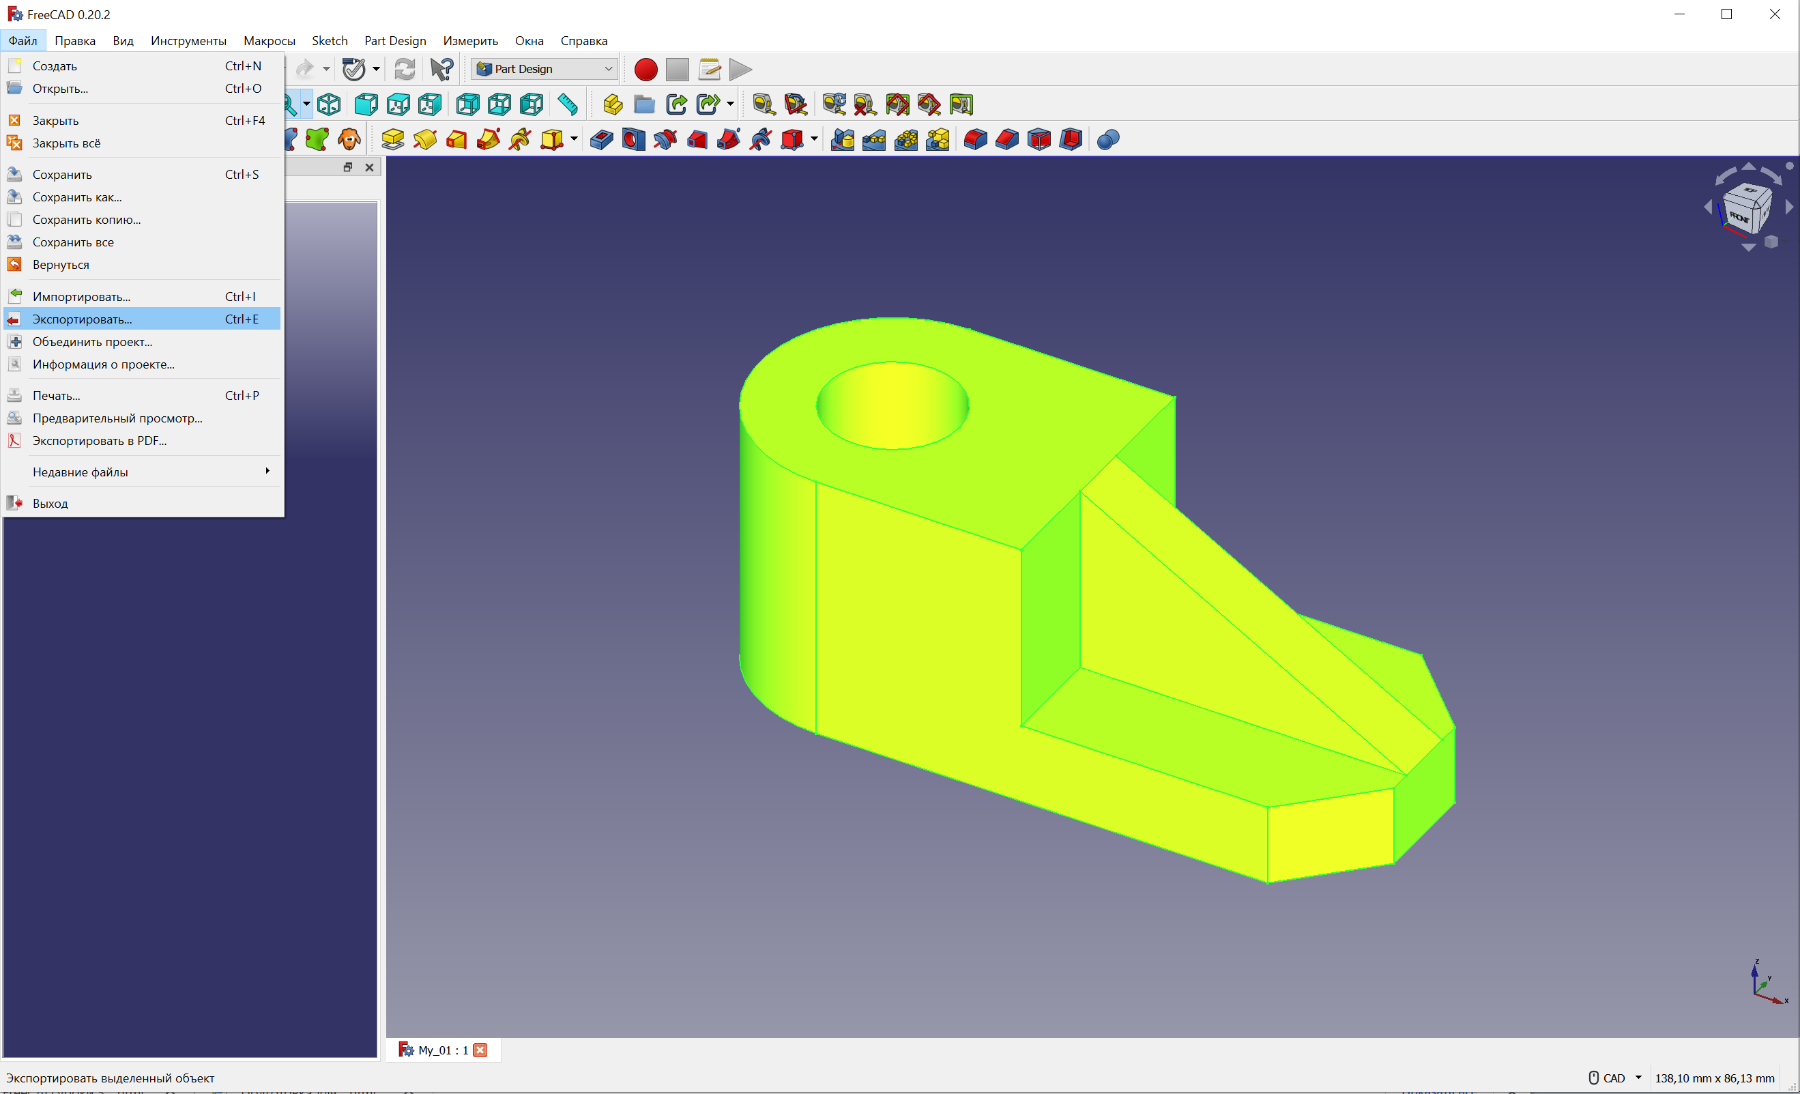Click the navigation cube in viewport

coord(1747,208)
